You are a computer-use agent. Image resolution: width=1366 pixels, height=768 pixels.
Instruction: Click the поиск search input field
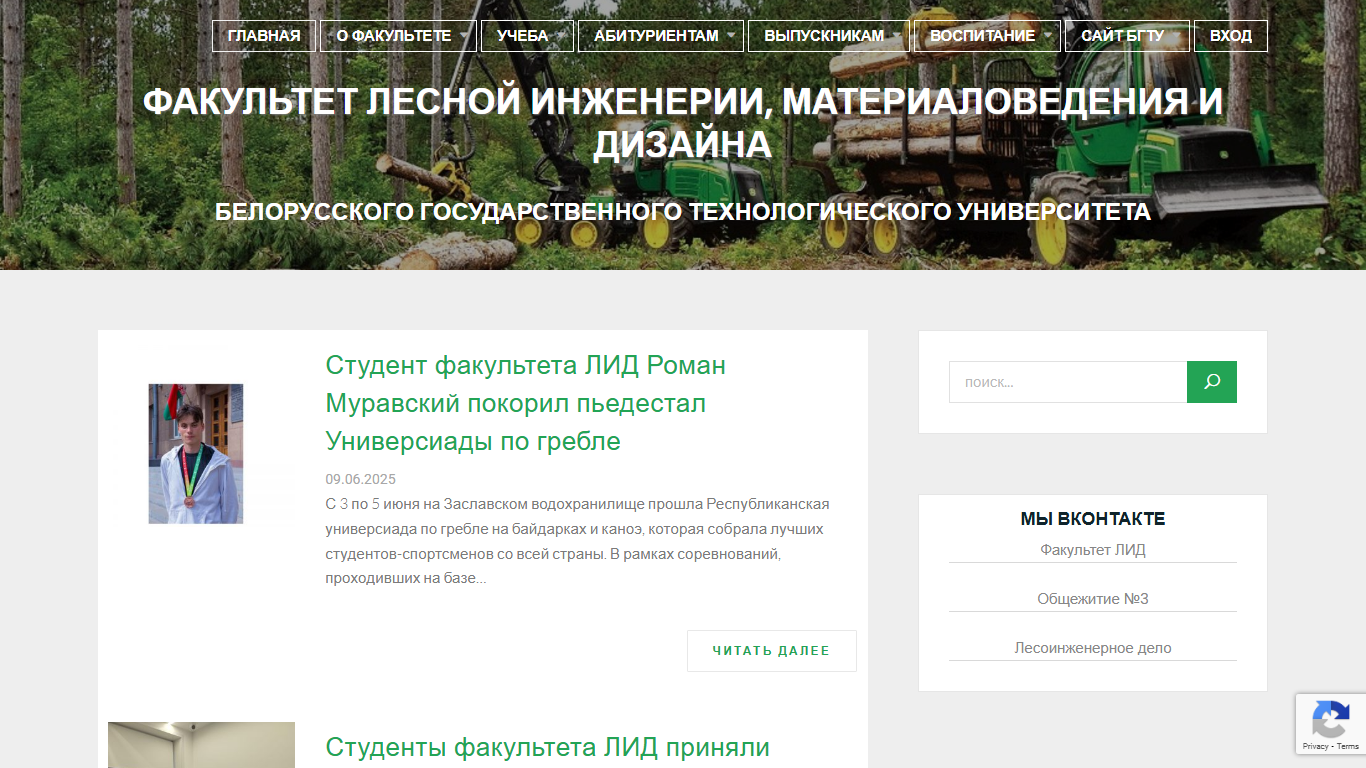coord(1068,382)
